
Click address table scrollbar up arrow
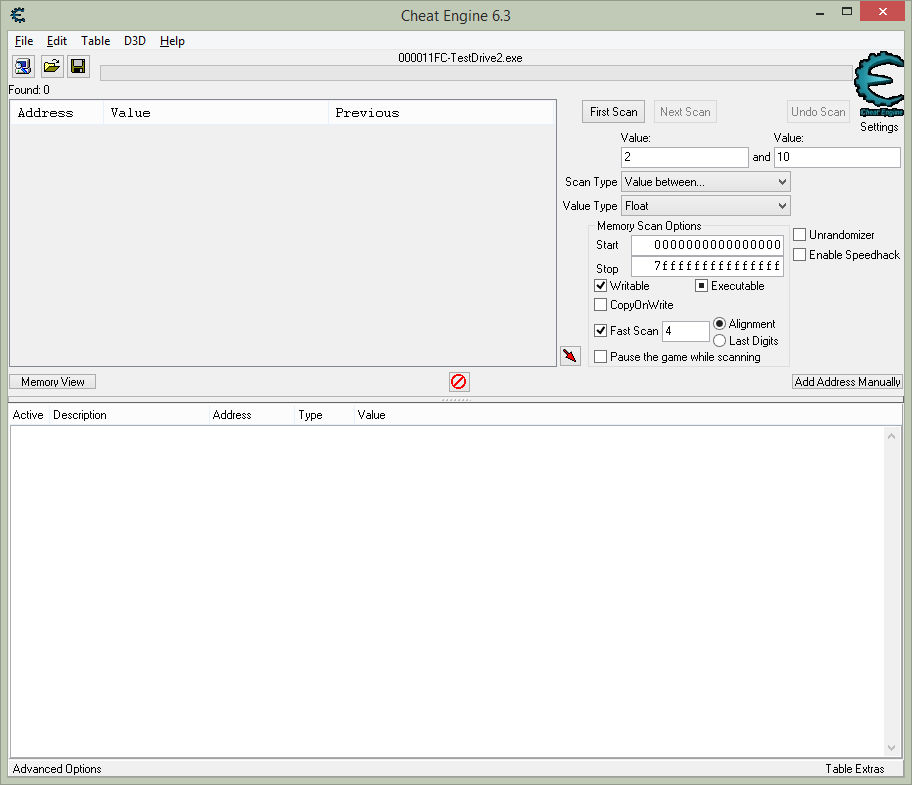(891, 436)
